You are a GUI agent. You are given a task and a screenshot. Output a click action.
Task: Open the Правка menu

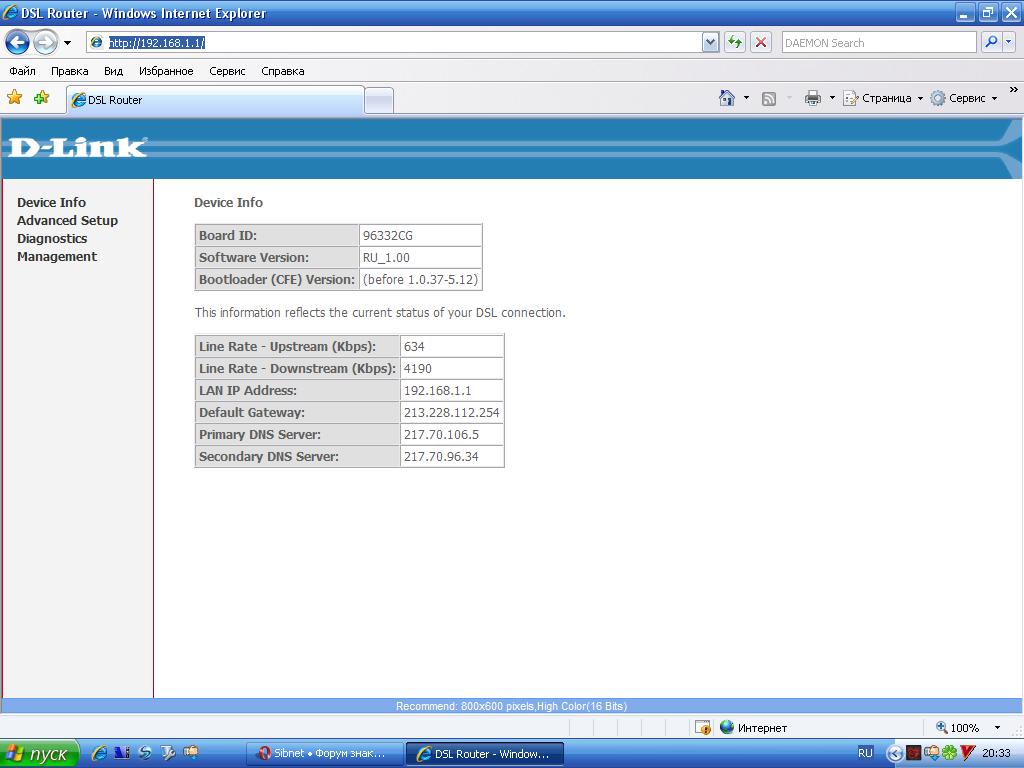click(69, 71)
